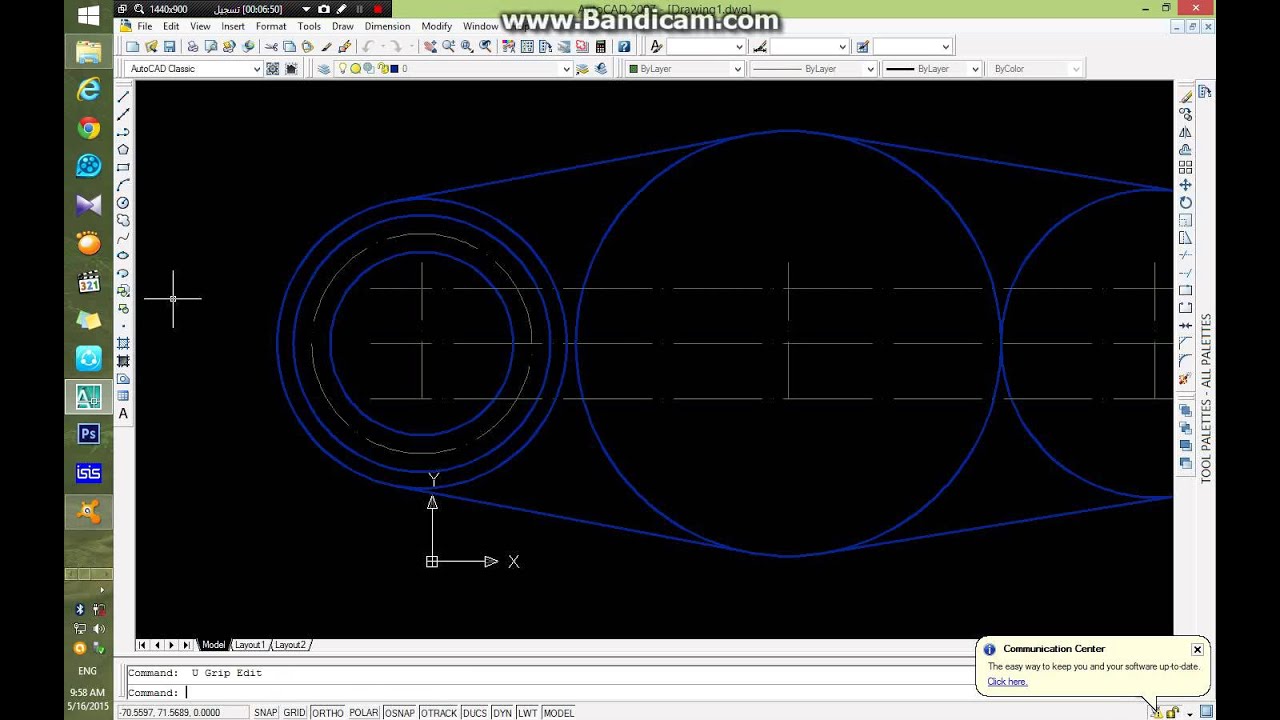Toggle OSNAP in status bar

(399, 713)
